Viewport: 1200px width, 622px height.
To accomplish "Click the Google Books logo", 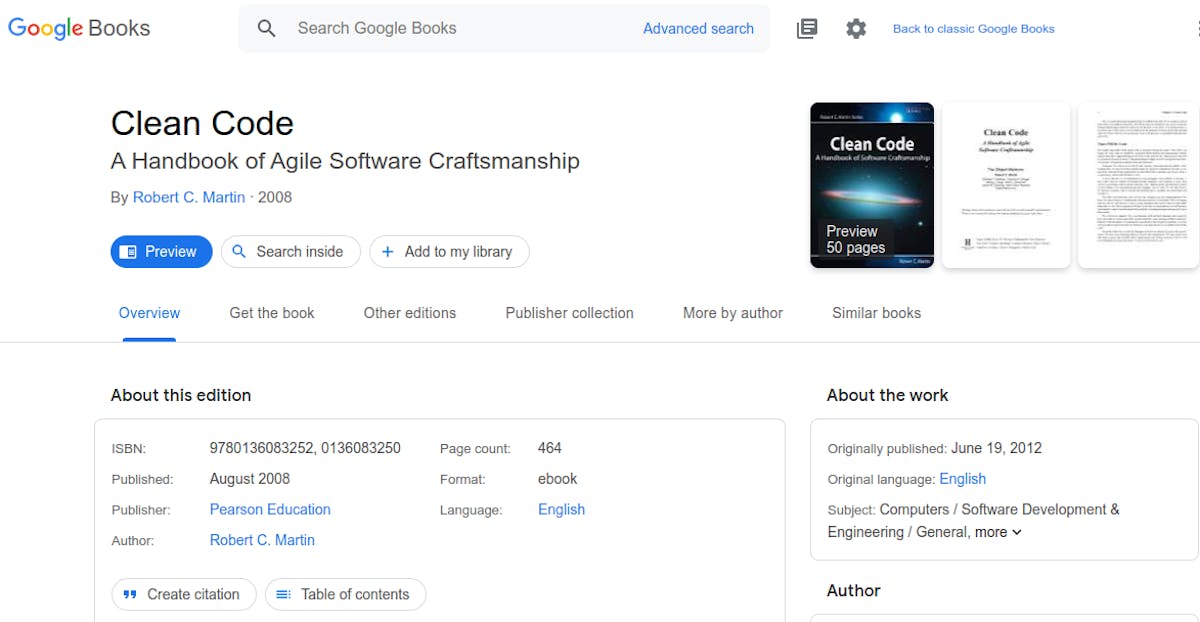I will pyautogui.click(x=79, y=28).
